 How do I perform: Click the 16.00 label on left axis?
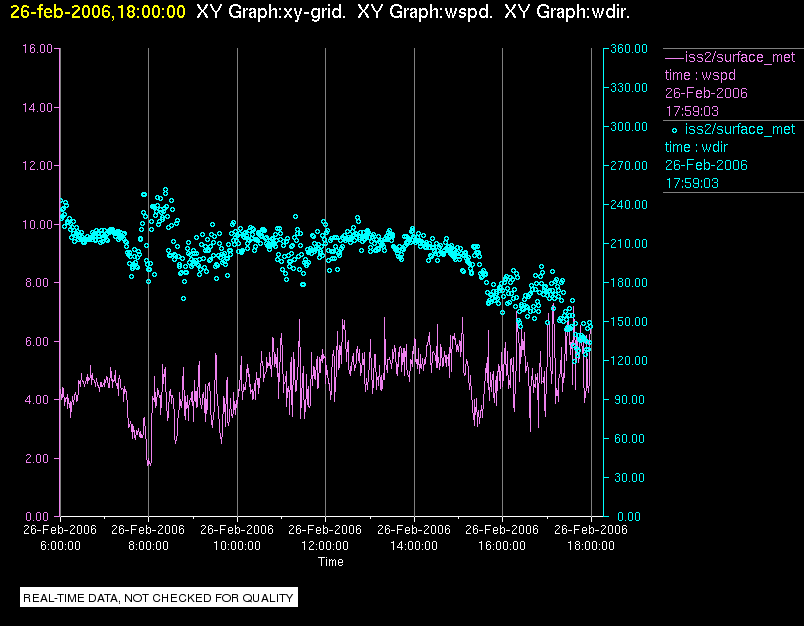(37, 49)
